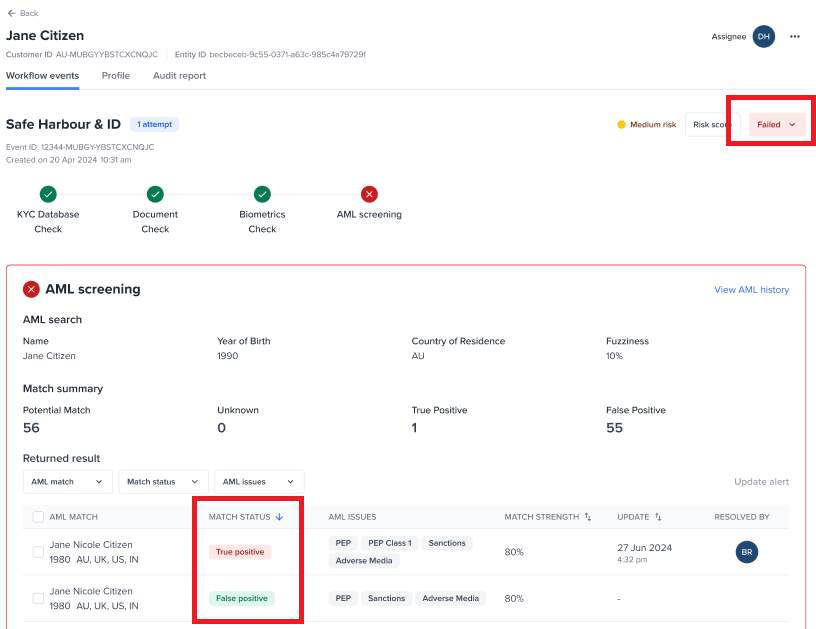Click the Biometrics Check green checkmark icon
Image resolution: width=816 pixels, height=629 pixels.
coord(262,194)
